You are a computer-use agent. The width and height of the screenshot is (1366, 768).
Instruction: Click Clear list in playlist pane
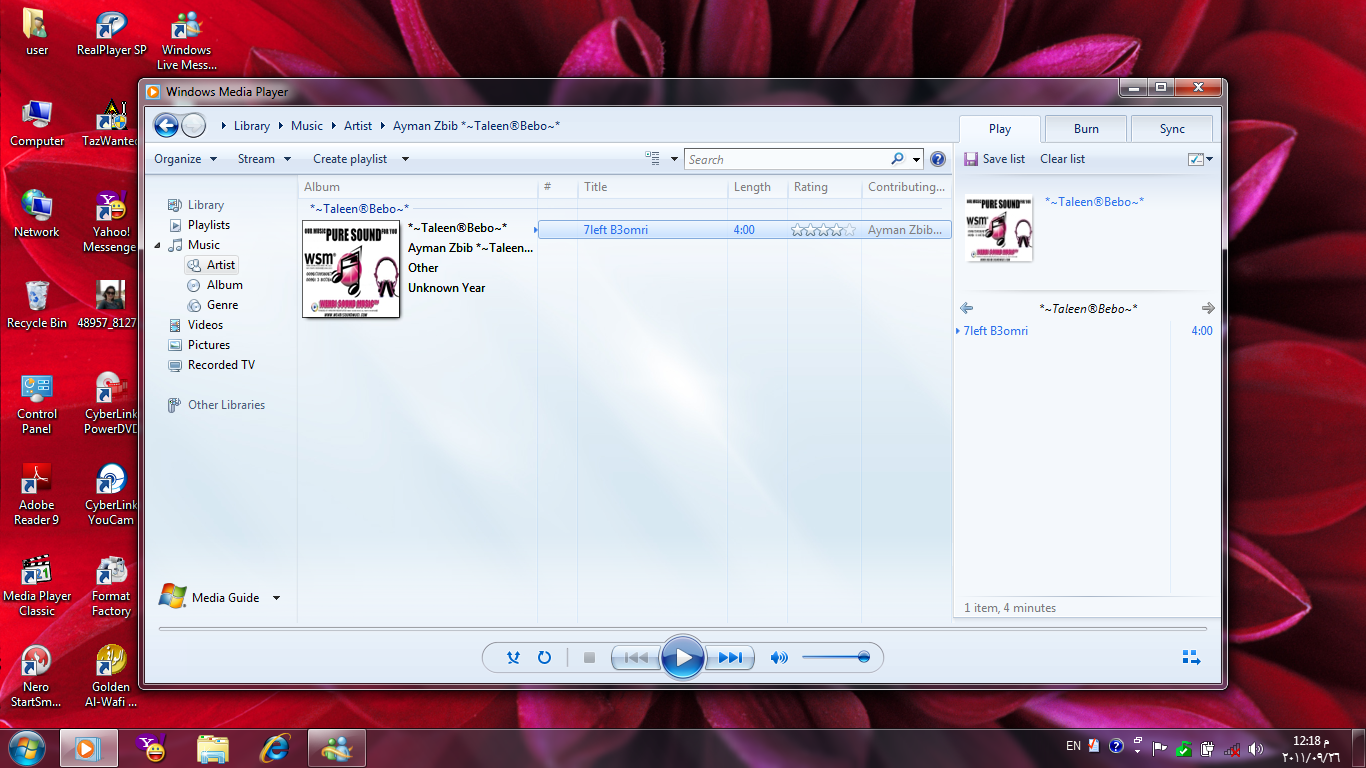(1062, 159)
